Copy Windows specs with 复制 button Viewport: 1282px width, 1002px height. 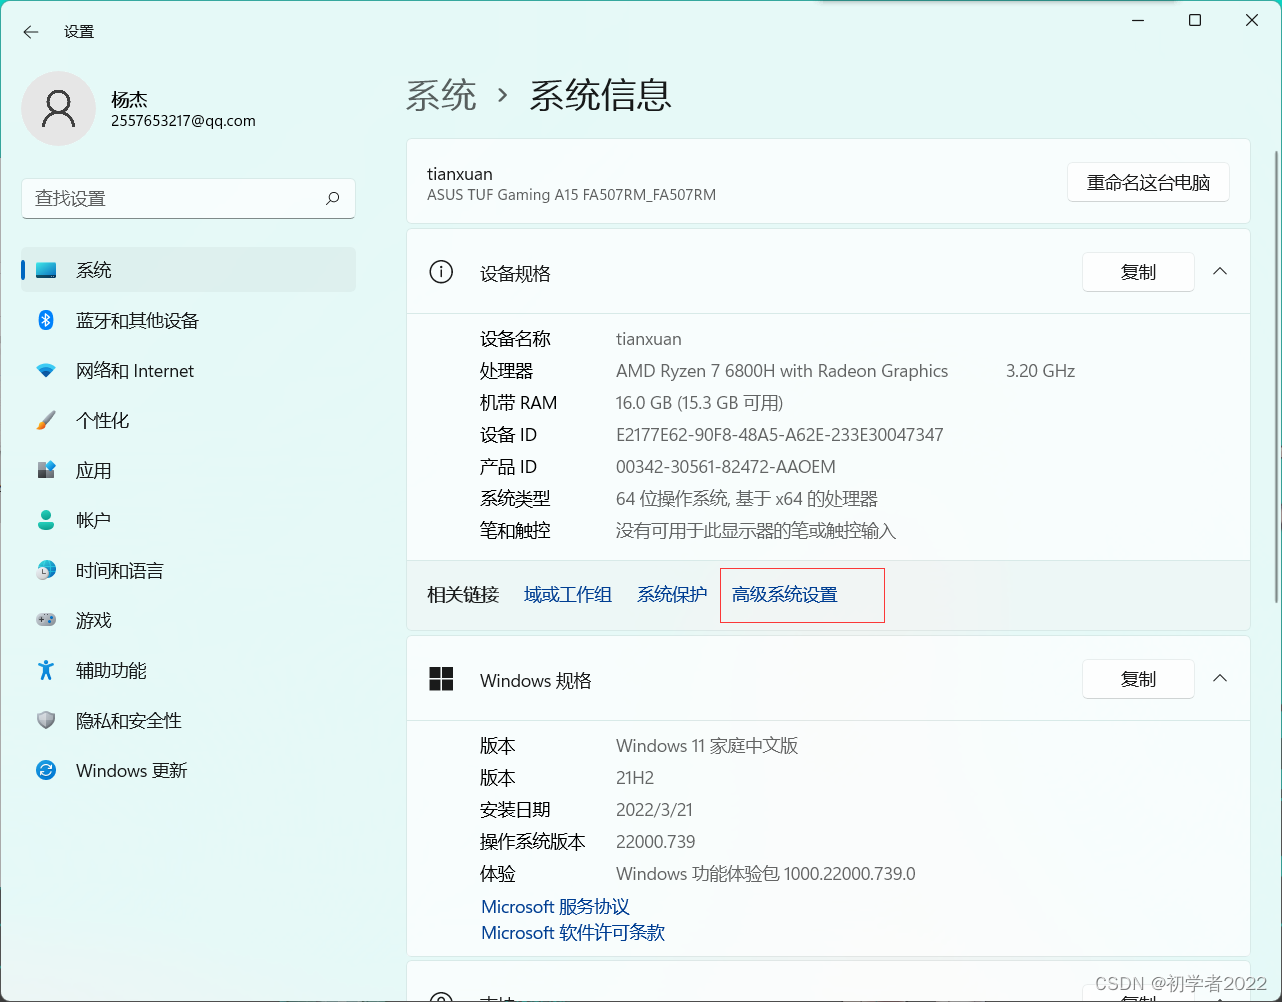point(1138,679)
